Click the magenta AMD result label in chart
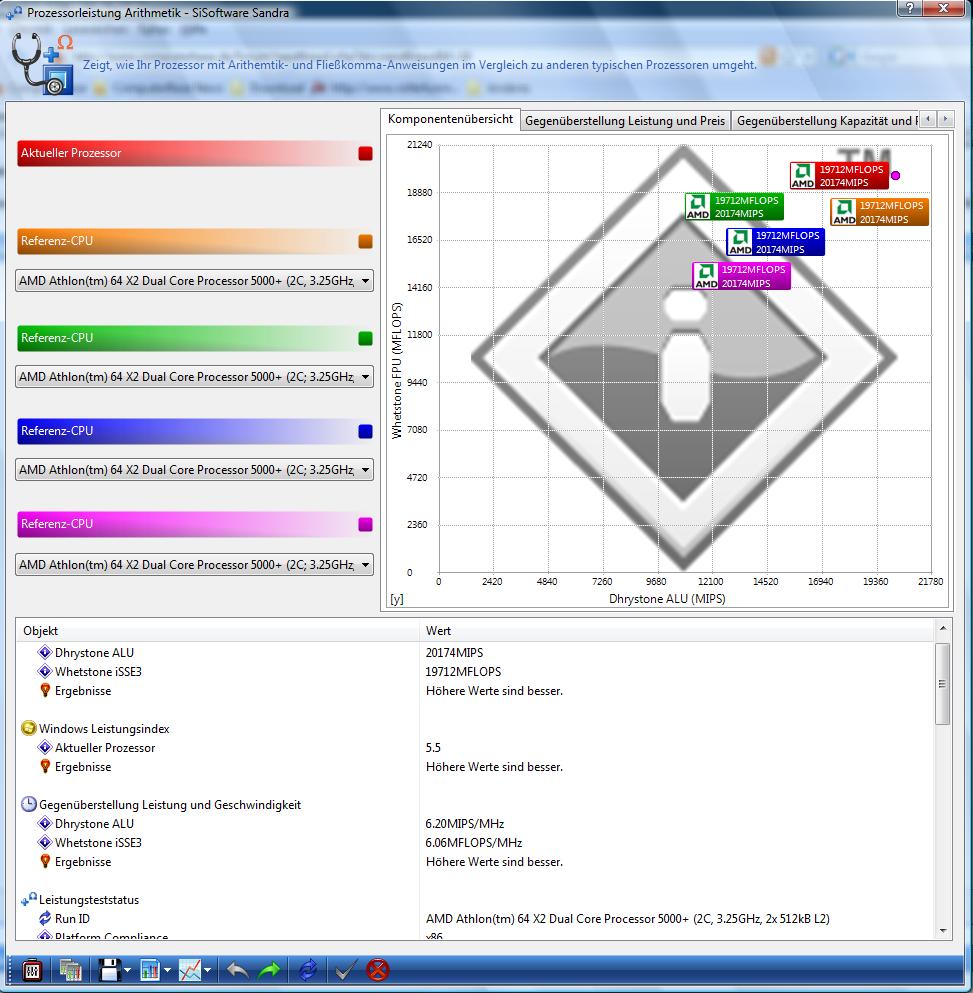This screenshot has width=973, height=993. pyautogui.click(x=741, y=276)
